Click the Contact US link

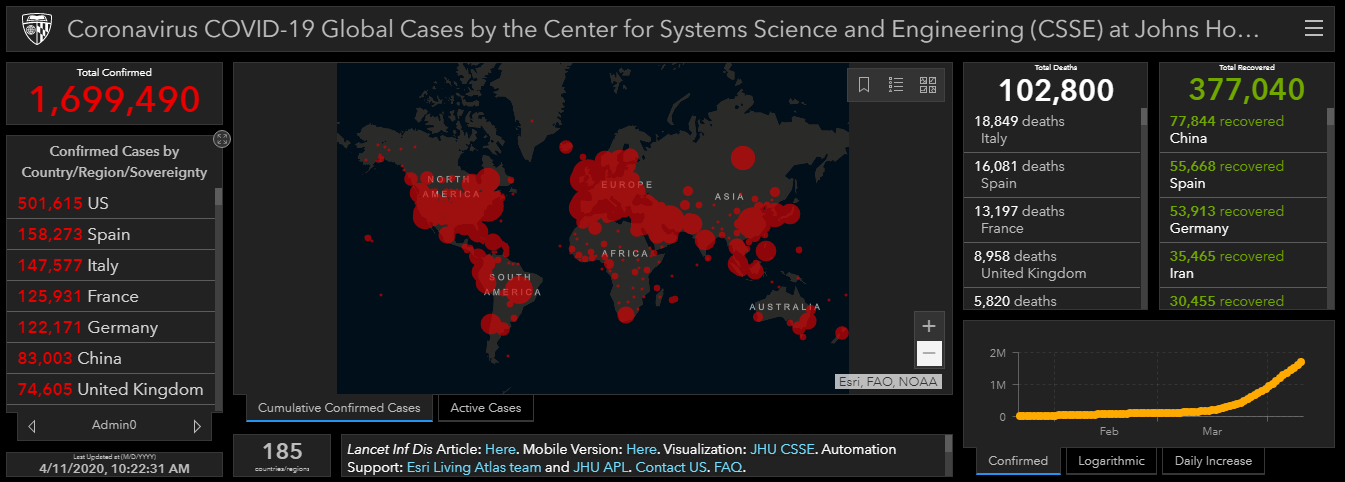click(x=671, y=467)
